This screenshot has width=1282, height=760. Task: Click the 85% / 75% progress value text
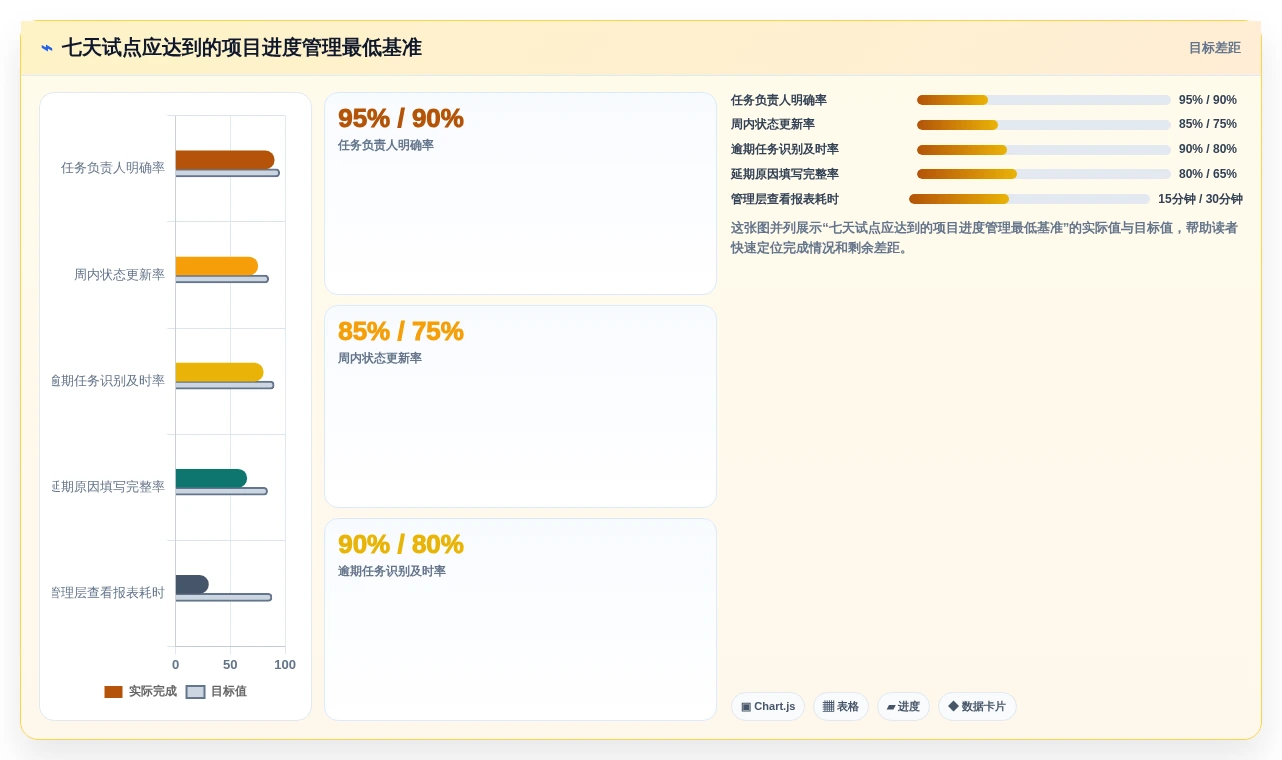tap(1208, 125)
